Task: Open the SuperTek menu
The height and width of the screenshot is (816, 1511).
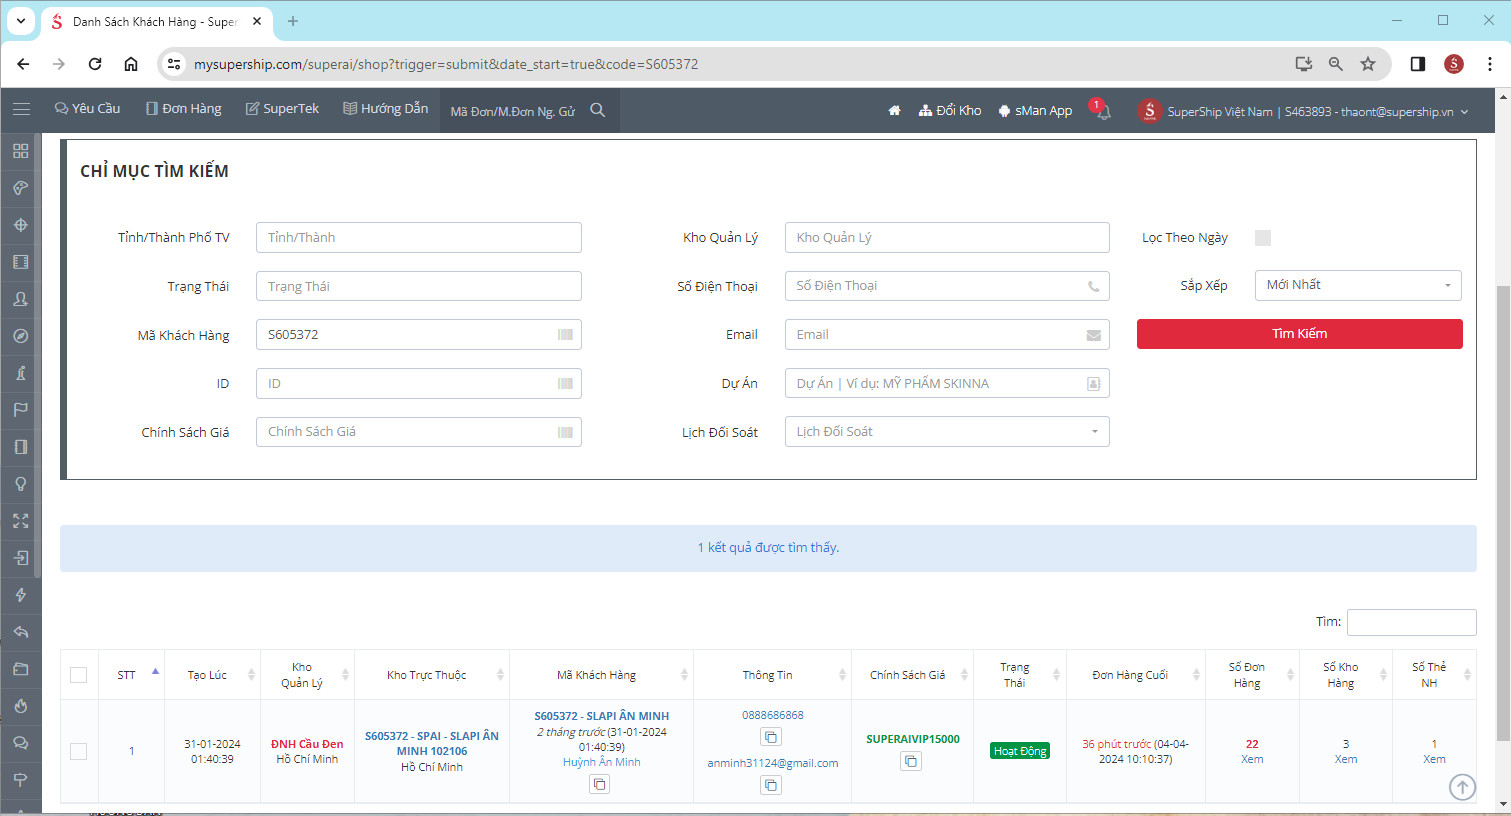Action: (x=282, y=109)
